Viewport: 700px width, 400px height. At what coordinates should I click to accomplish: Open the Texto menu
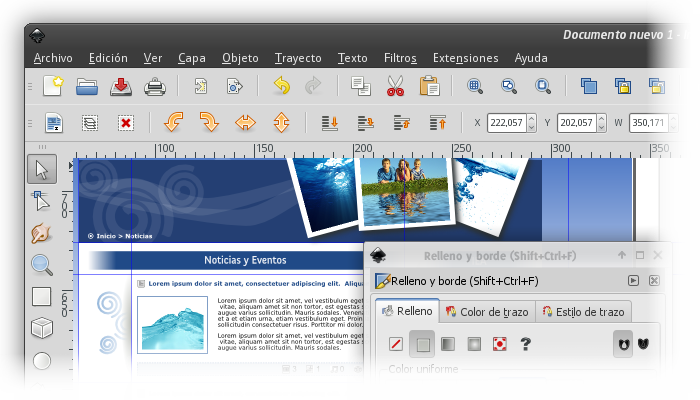(352, 58)
